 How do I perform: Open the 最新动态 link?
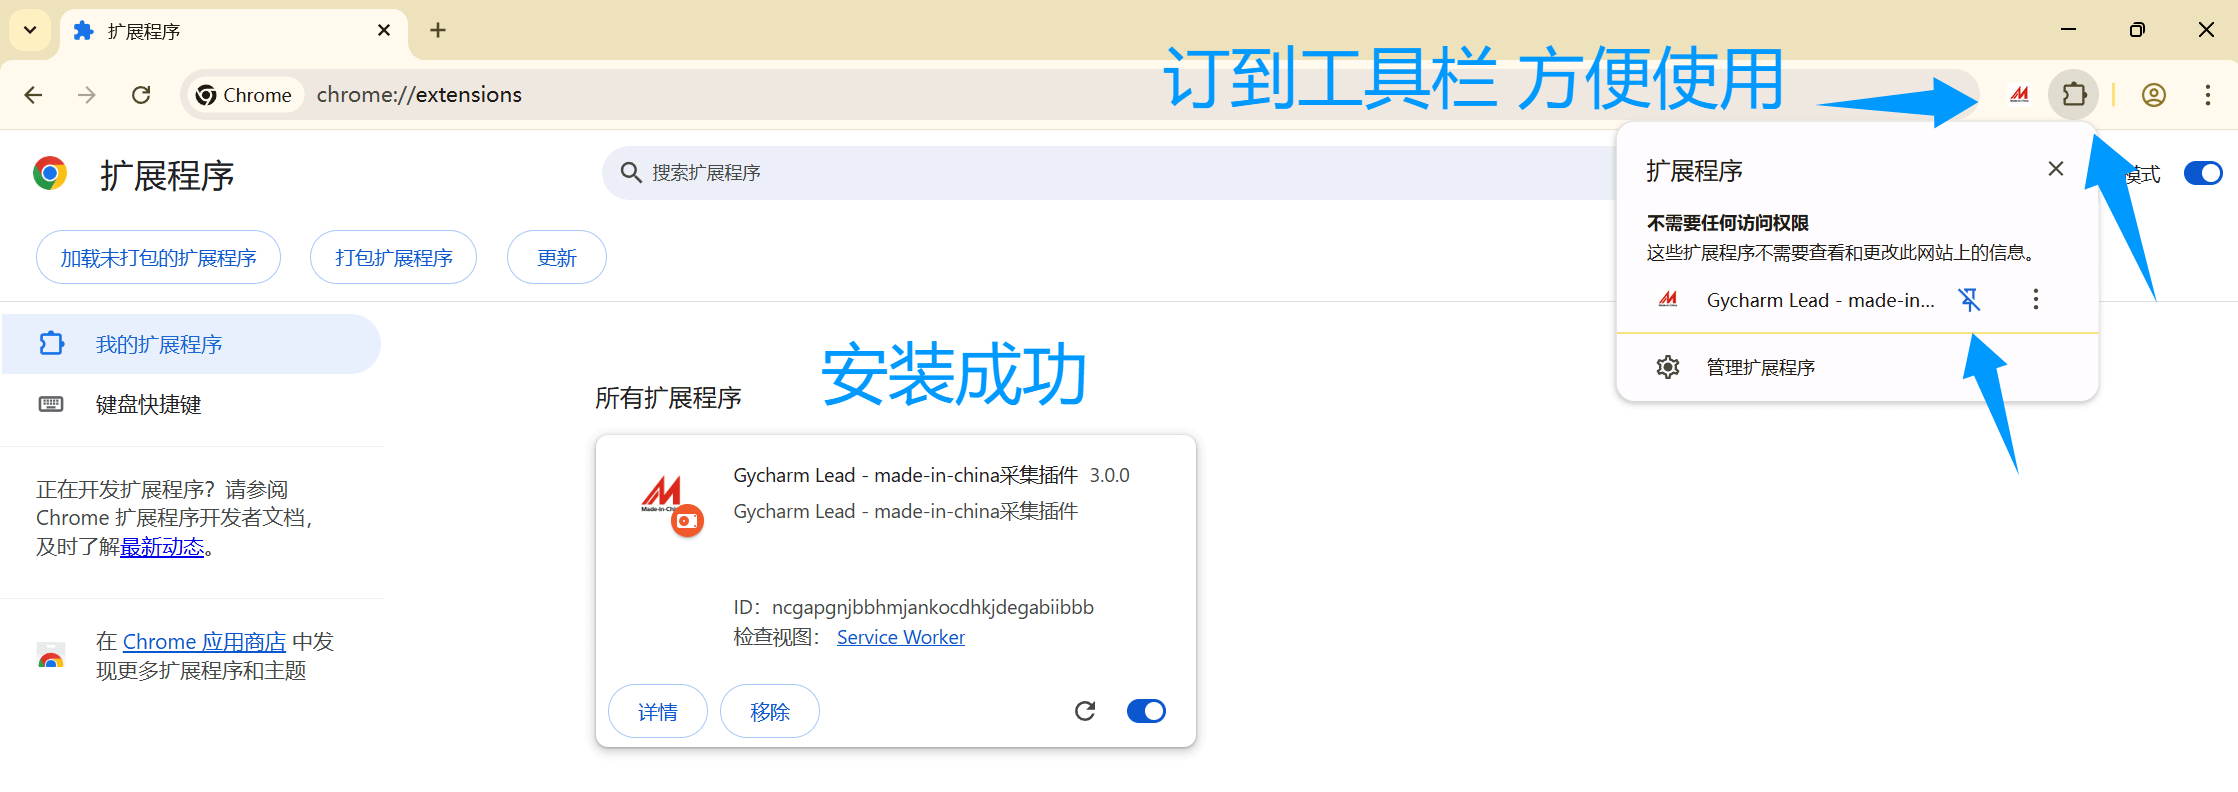coord(162,547)
